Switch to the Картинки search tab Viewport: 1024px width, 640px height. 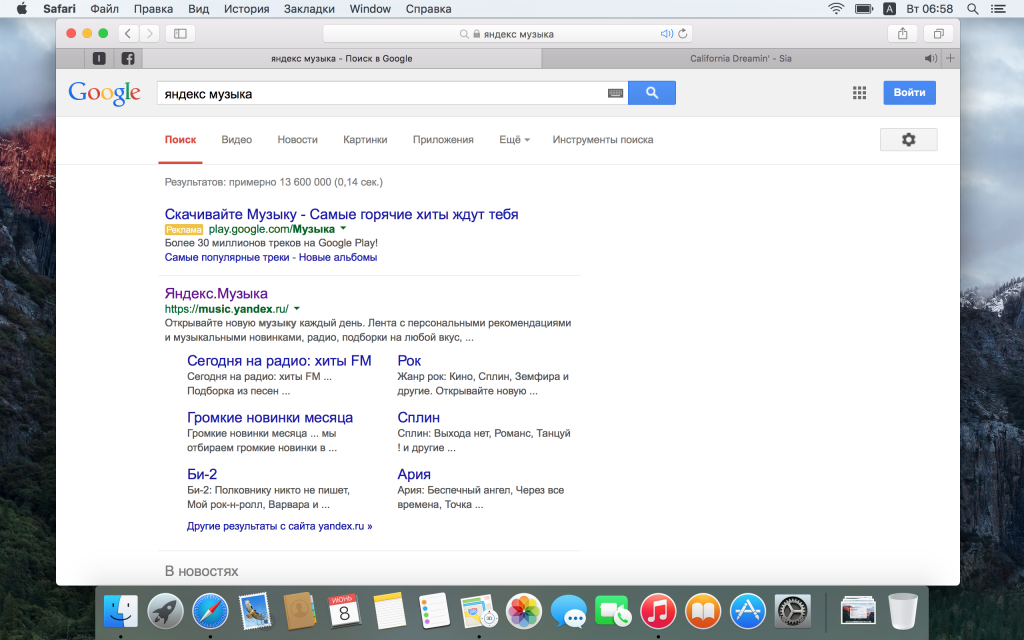365,140
